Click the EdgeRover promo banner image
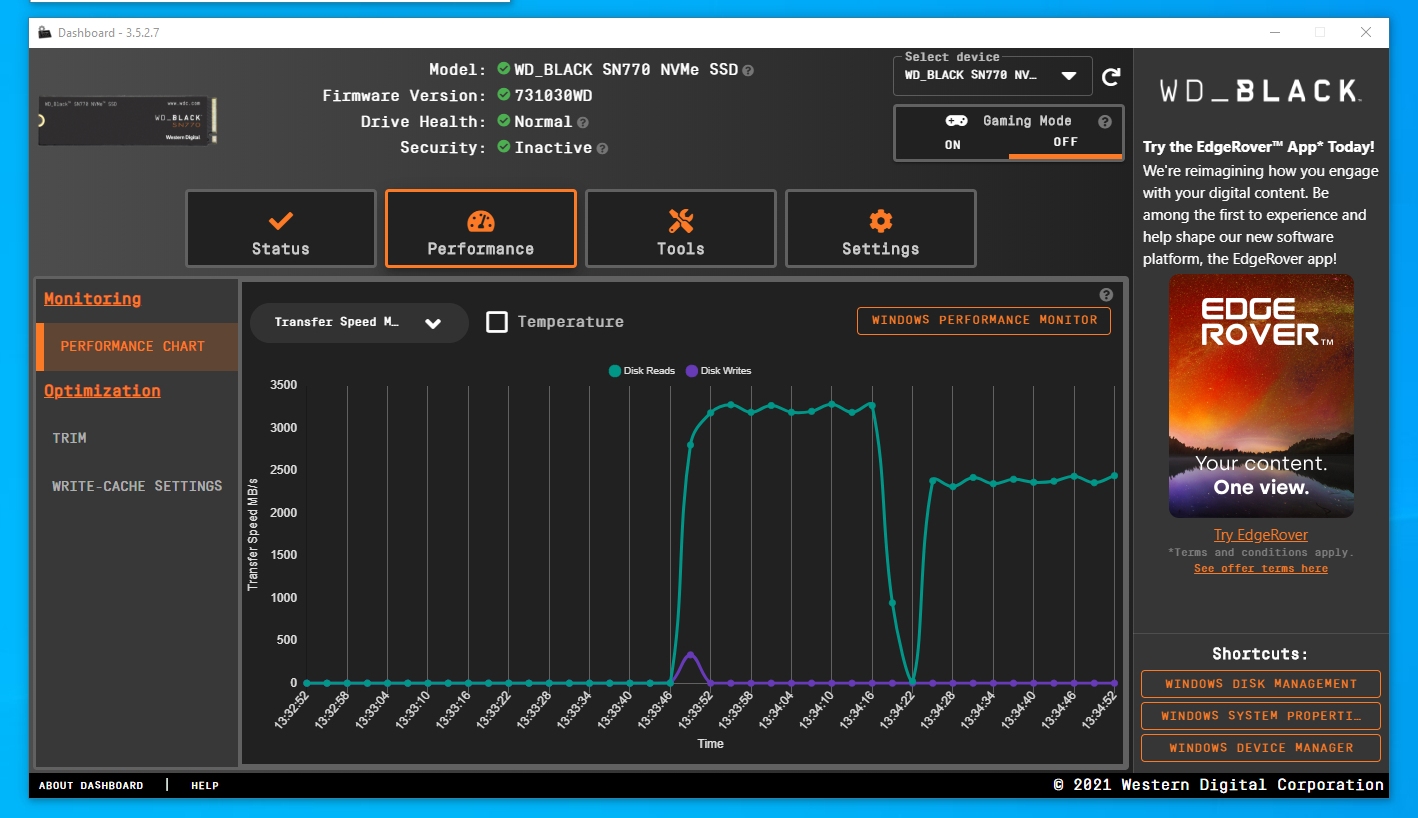The image size is (1418, 818). tap(1261, 396)
